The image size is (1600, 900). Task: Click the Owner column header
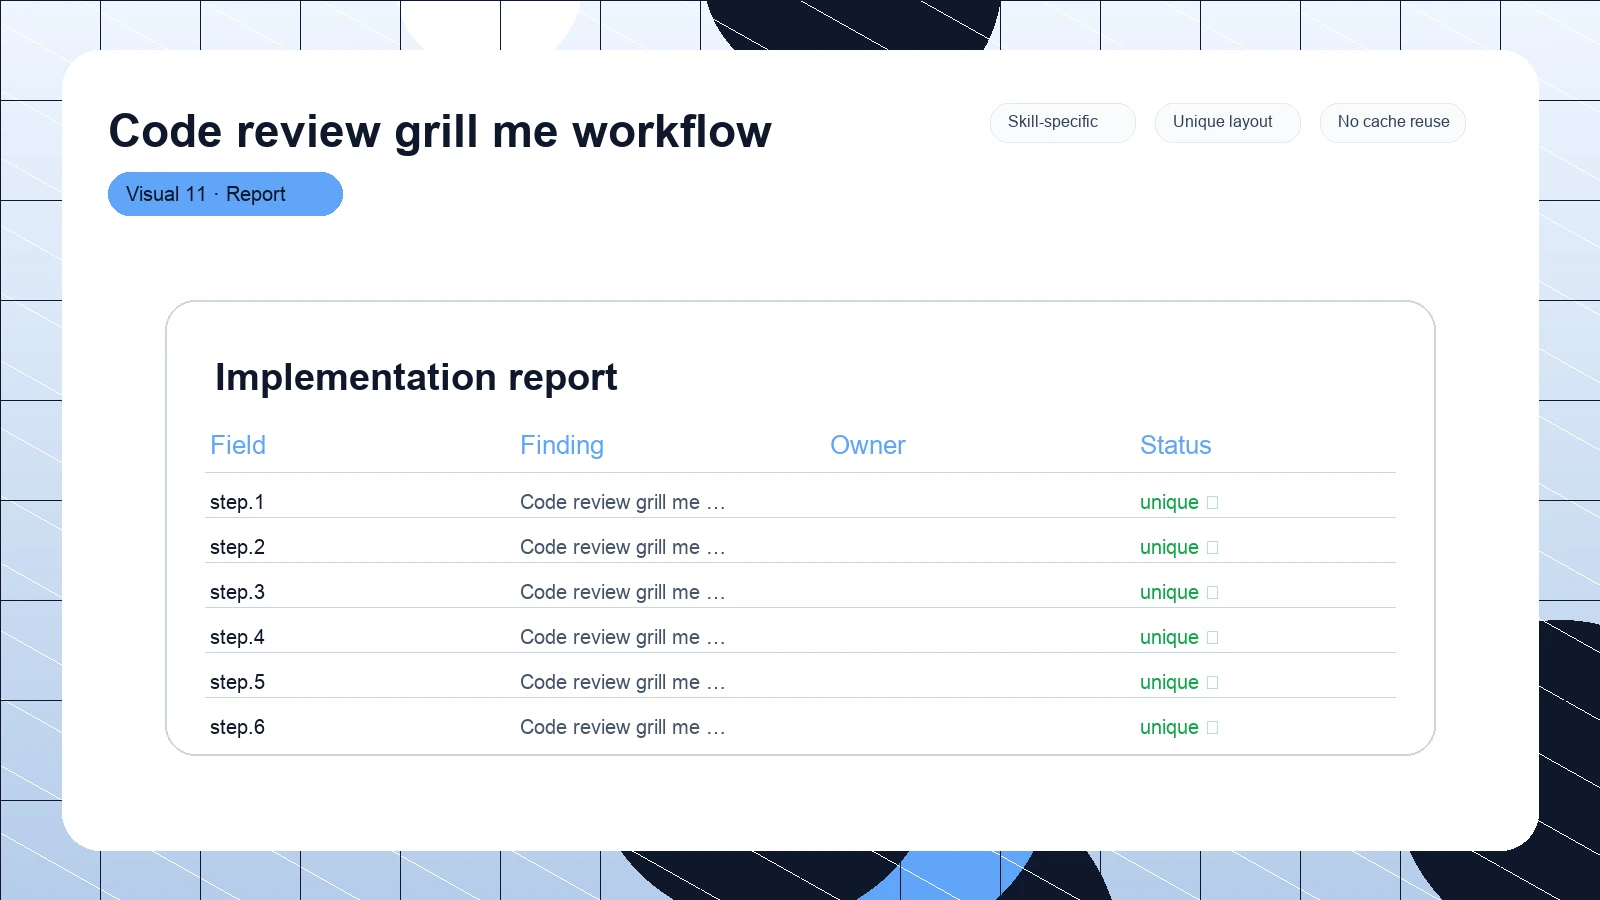(868, 445)
